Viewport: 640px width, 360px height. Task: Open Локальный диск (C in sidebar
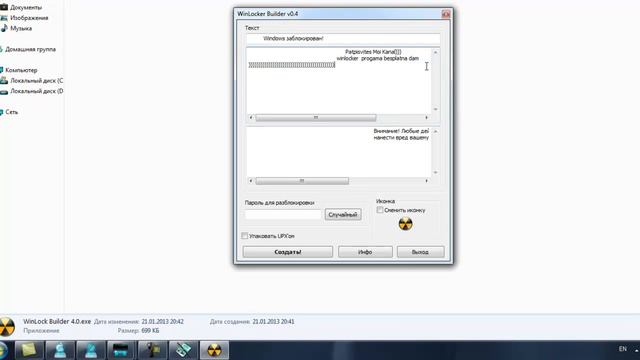tap(36, 81)
